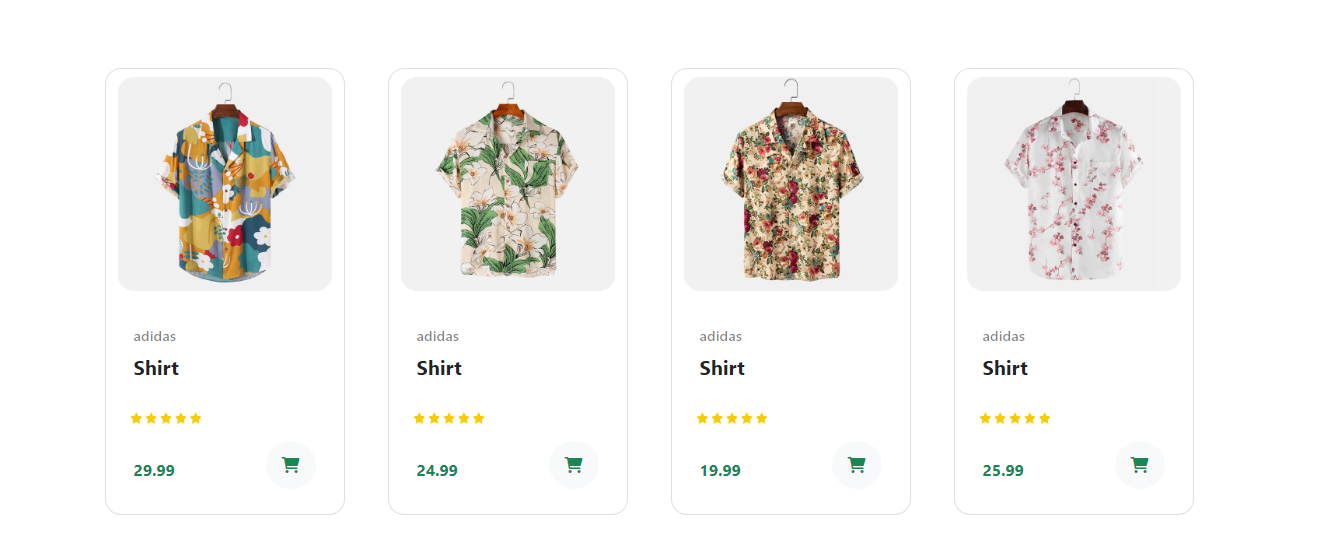Add the 24.99 shirt to cart
The width and height of the screenshot is (1343, 544).
point(574,465)
